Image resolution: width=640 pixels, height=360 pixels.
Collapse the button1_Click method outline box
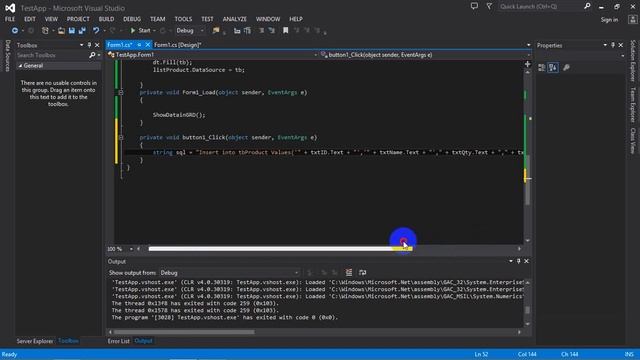click(121, 138)
